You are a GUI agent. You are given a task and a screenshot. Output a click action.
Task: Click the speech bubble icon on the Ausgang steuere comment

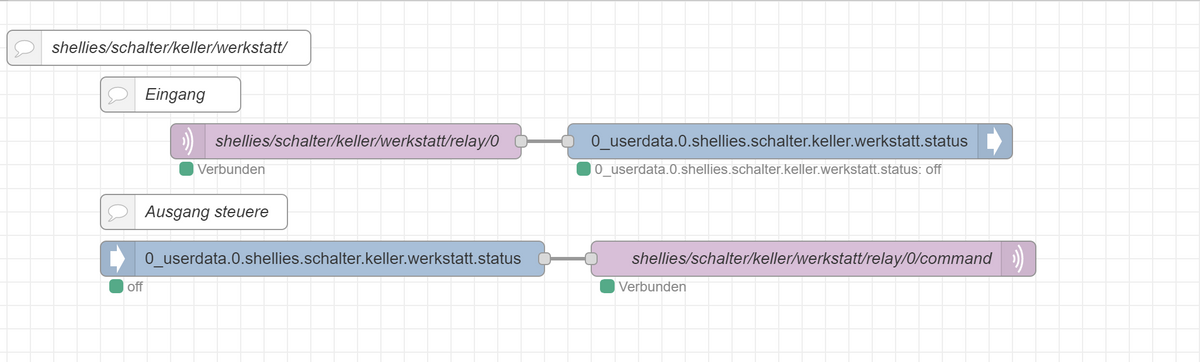coord(118,212)
